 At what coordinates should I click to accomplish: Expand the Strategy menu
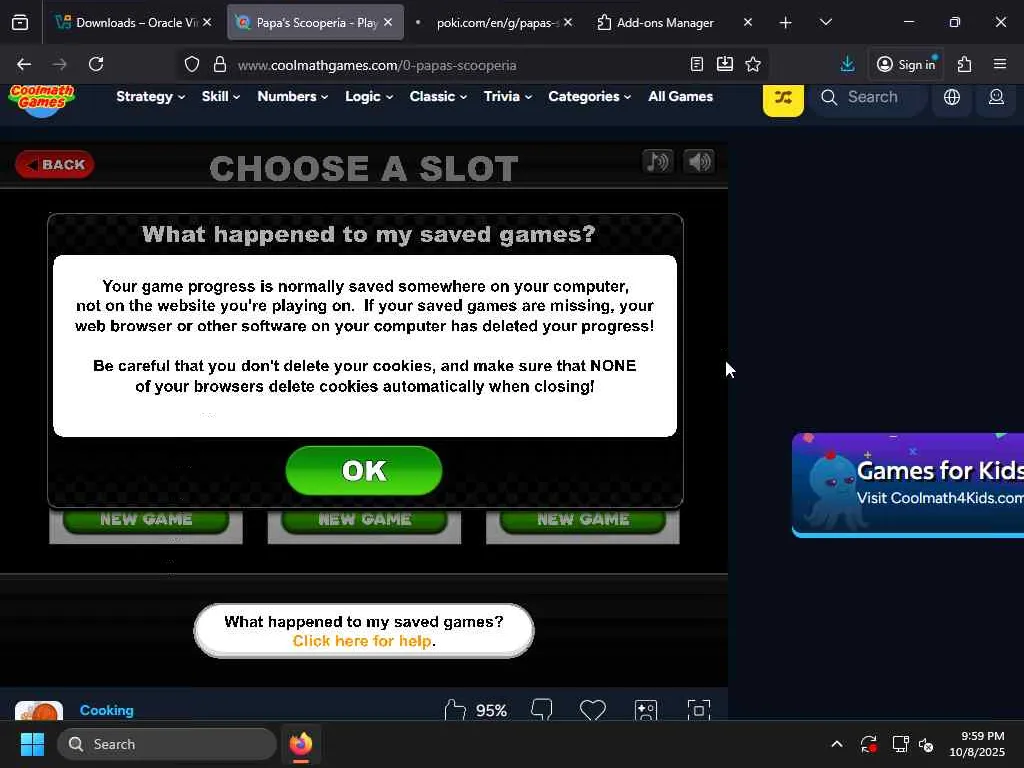150,97
